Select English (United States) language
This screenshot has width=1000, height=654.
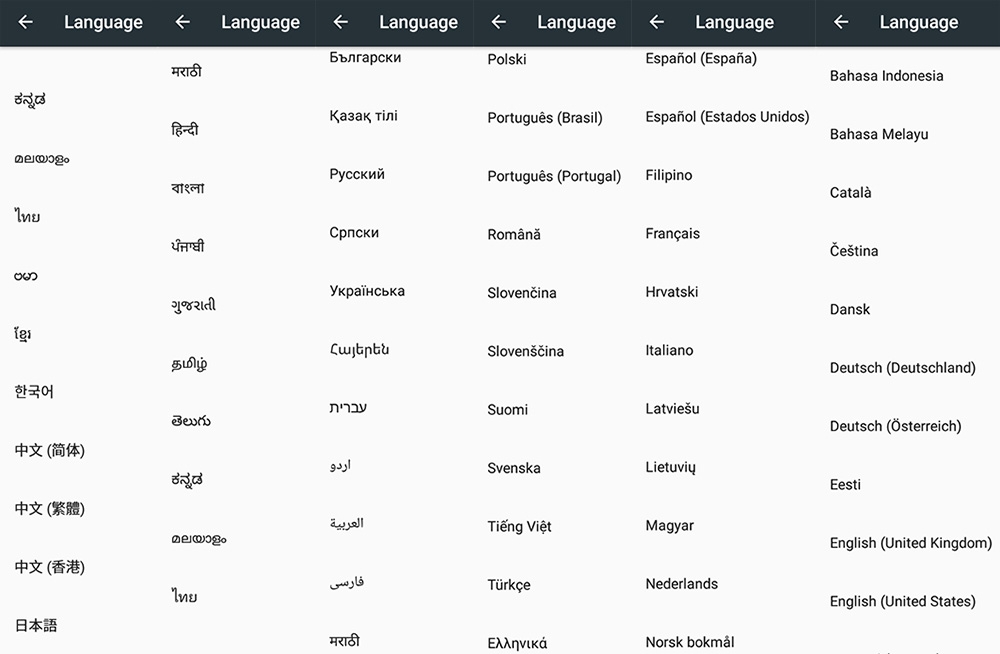point(902,601)
